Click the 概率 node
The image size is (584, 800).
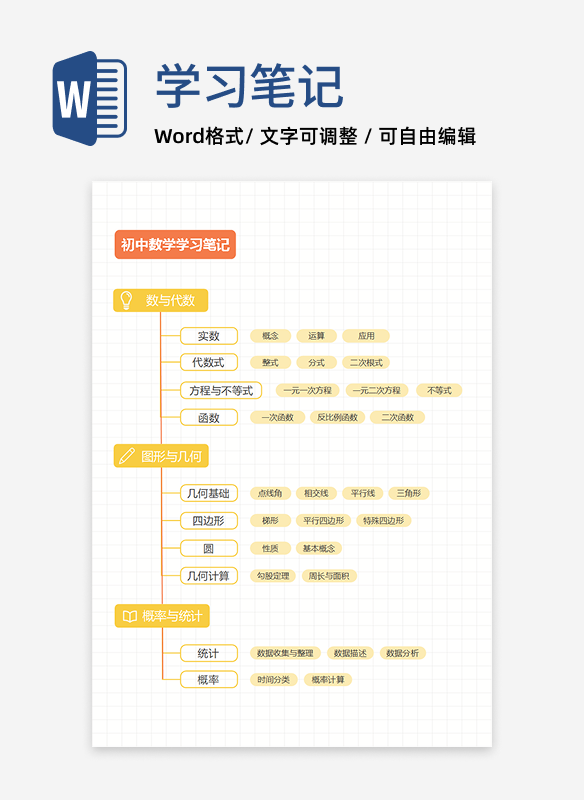[209, 680]
